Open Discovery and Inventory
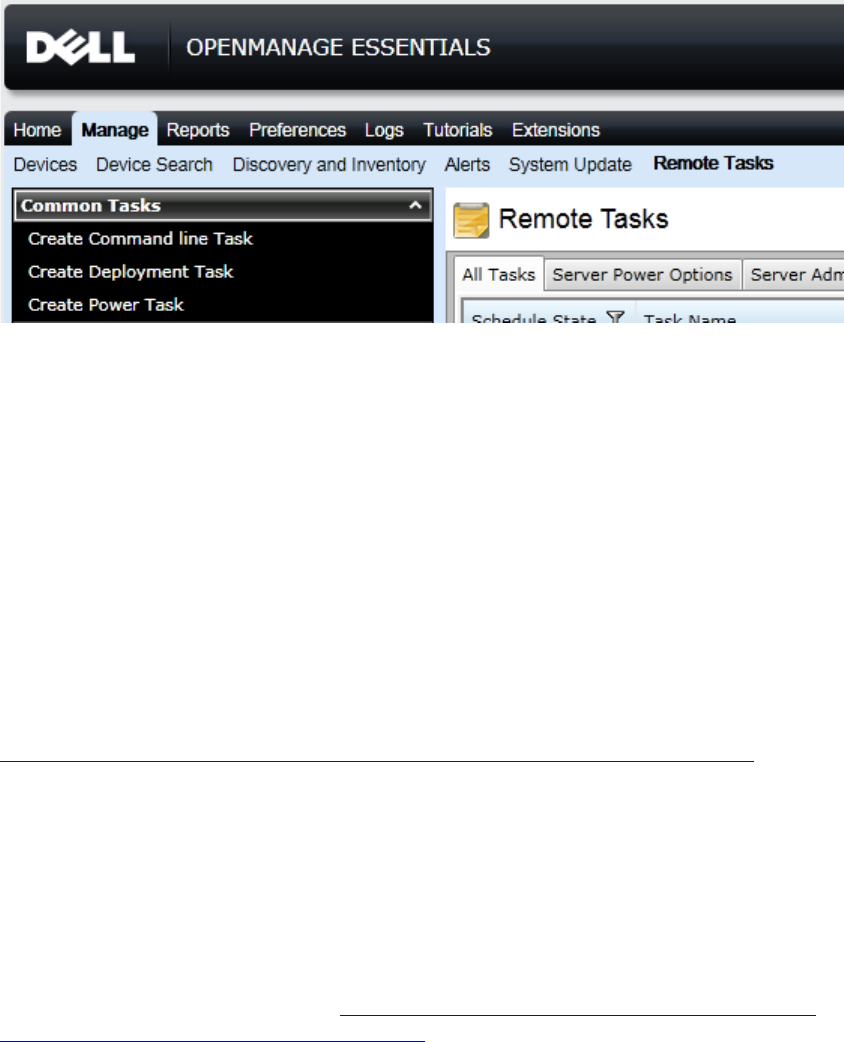The image size is (844, 1042). 329,165
